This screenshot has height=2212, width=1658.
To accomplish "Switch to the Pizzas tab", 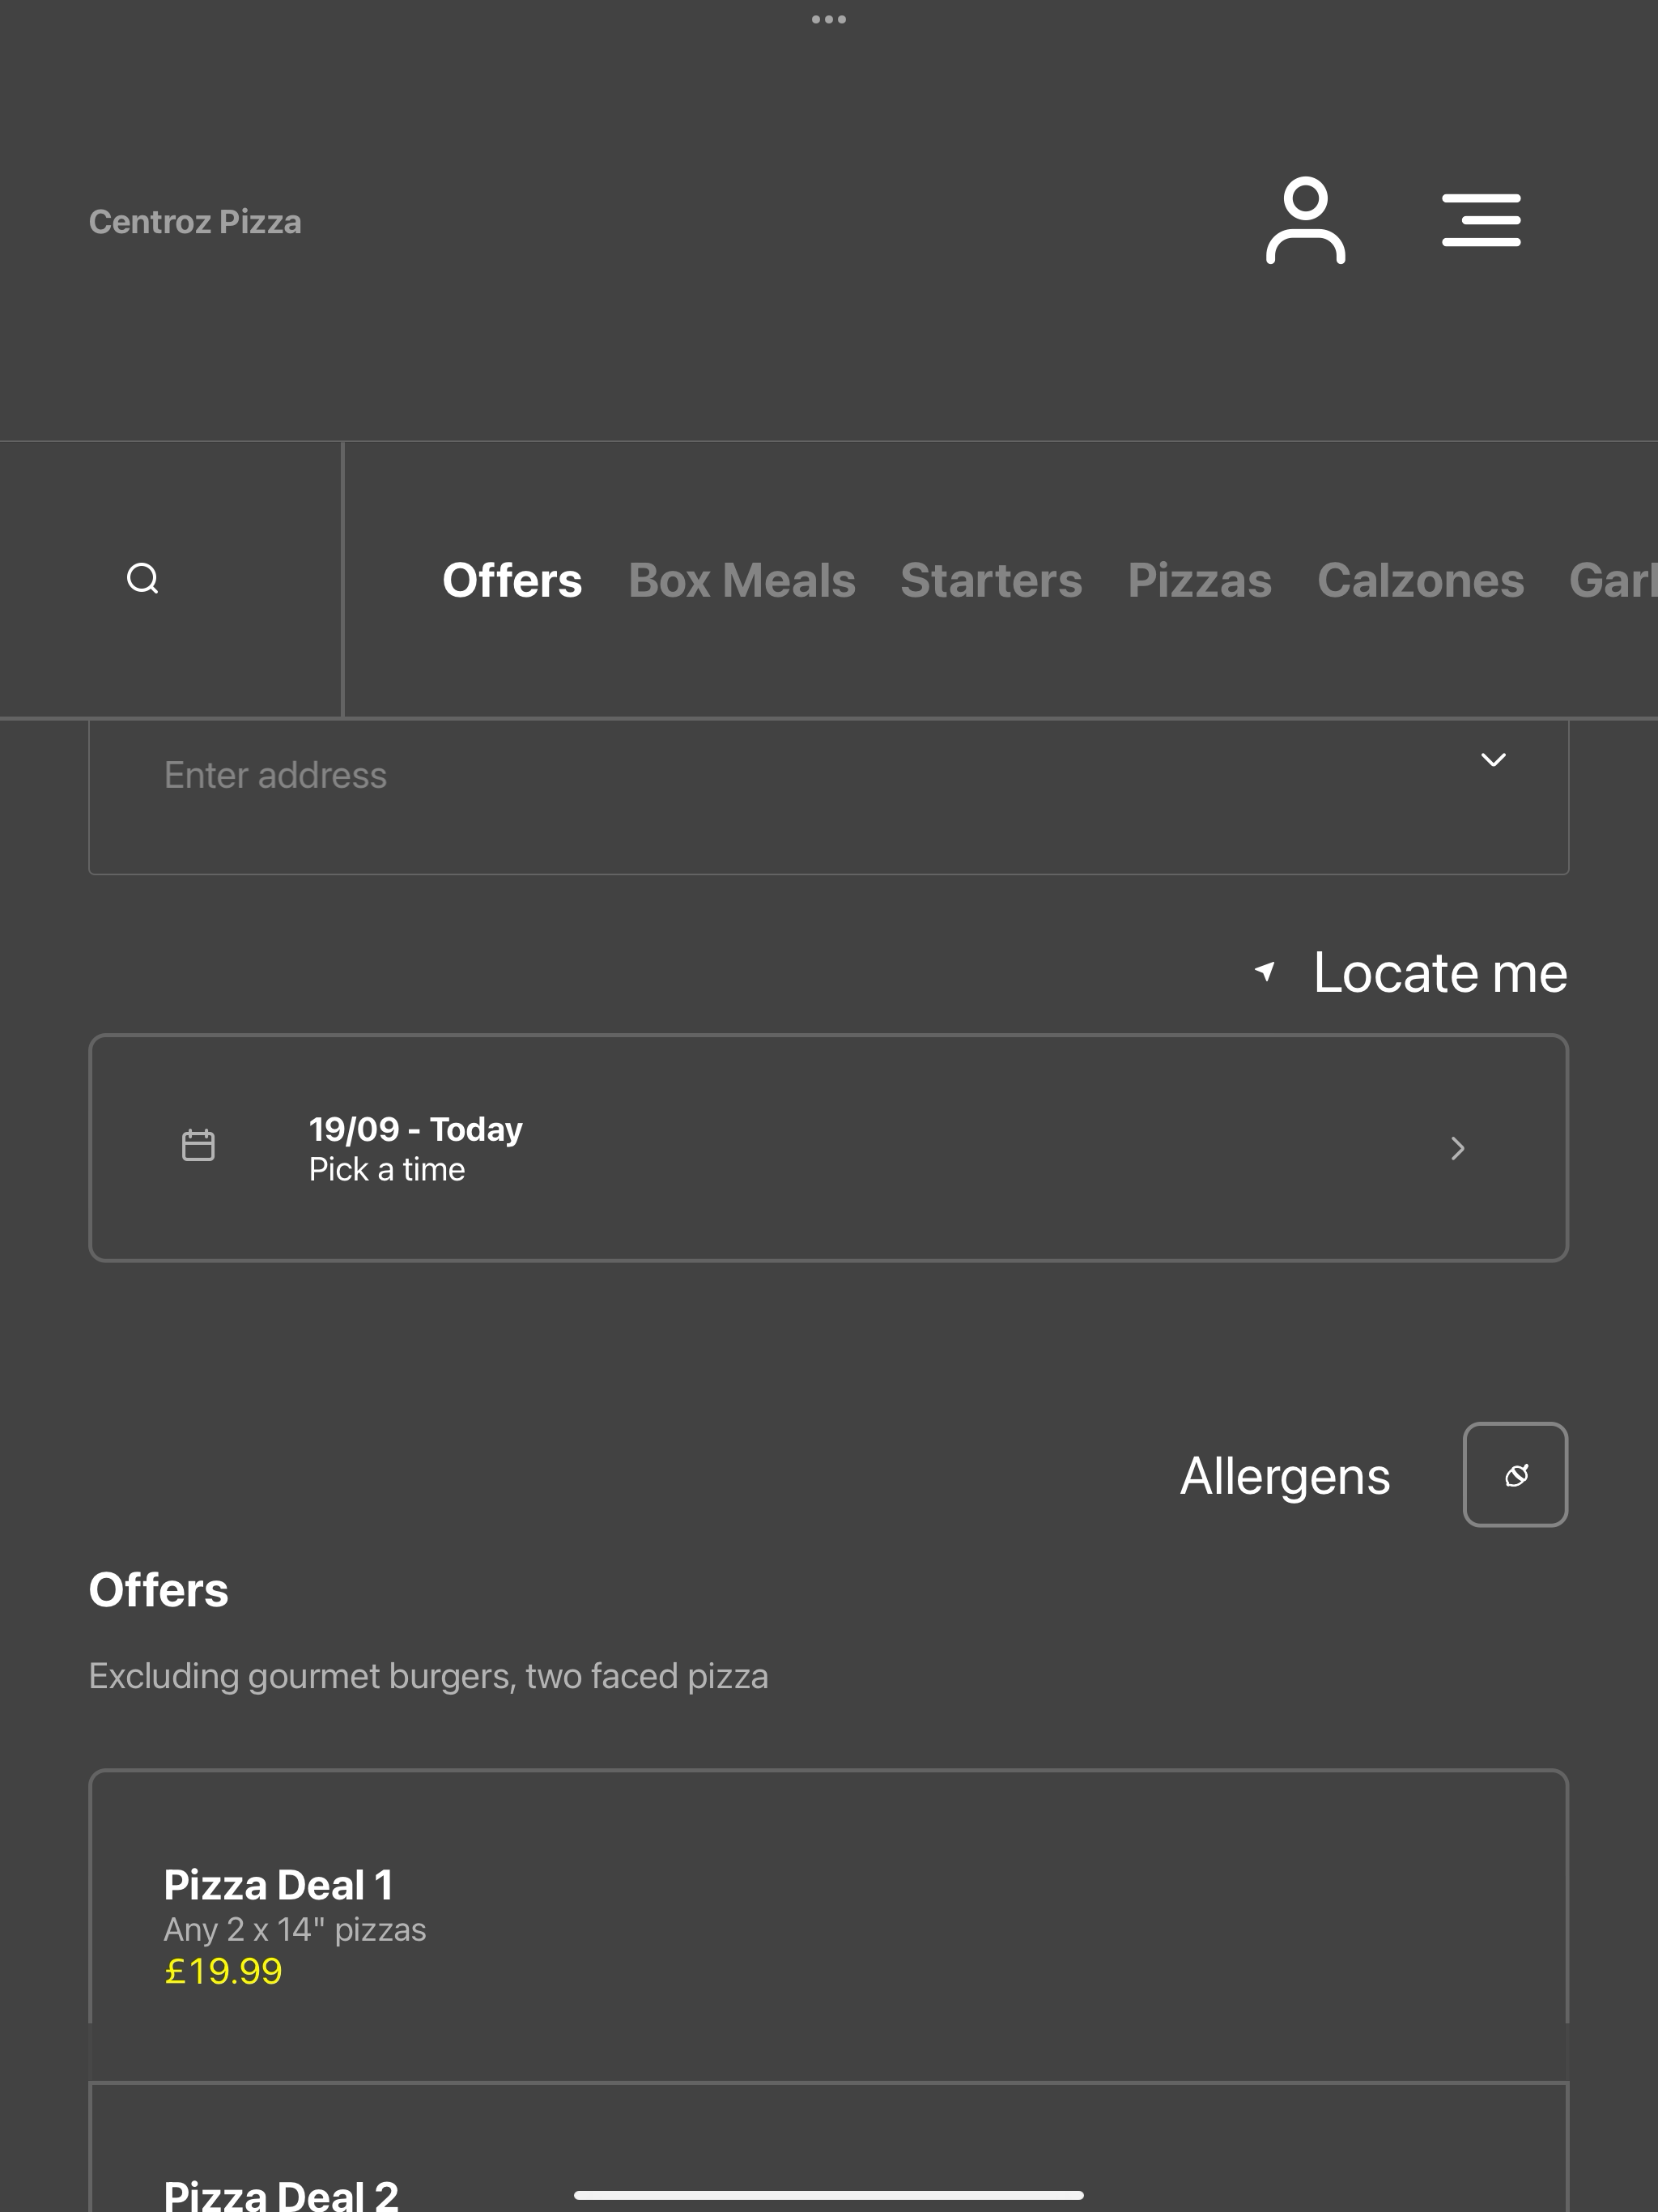I will coord(1200,581).
